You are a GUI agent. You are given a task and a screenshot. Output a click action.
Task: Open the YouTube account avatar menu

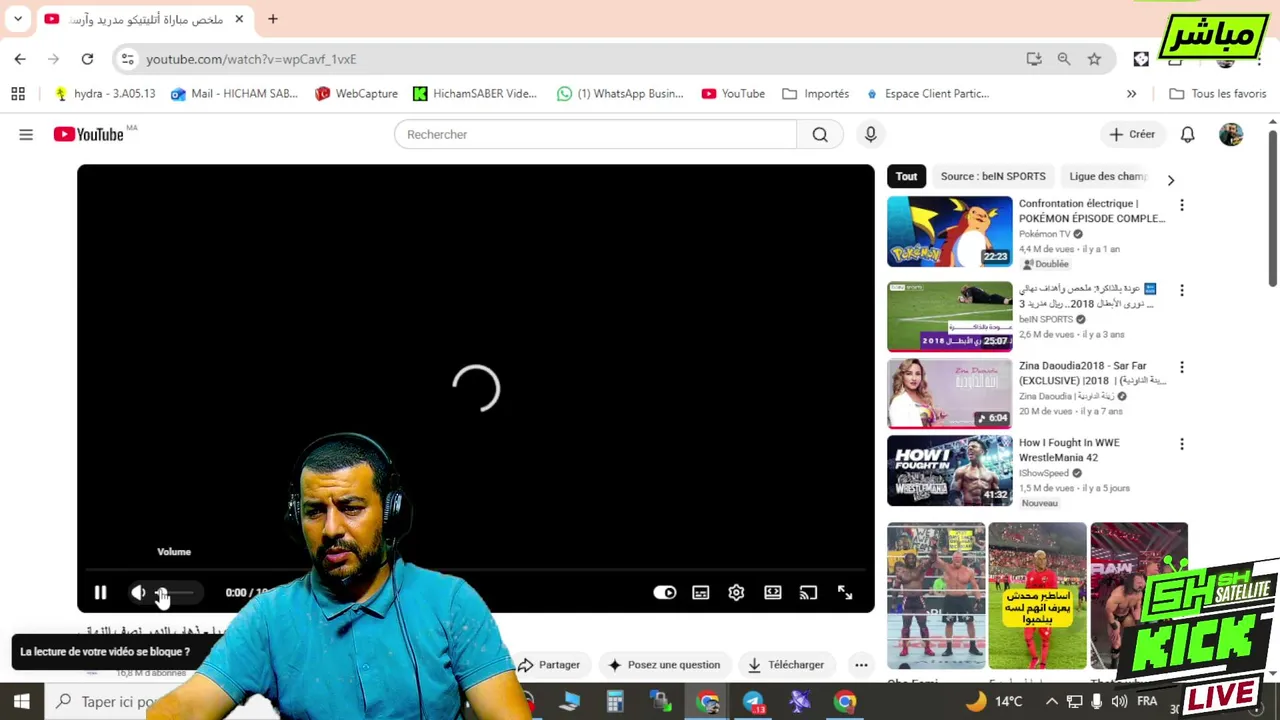point(1231,134)
